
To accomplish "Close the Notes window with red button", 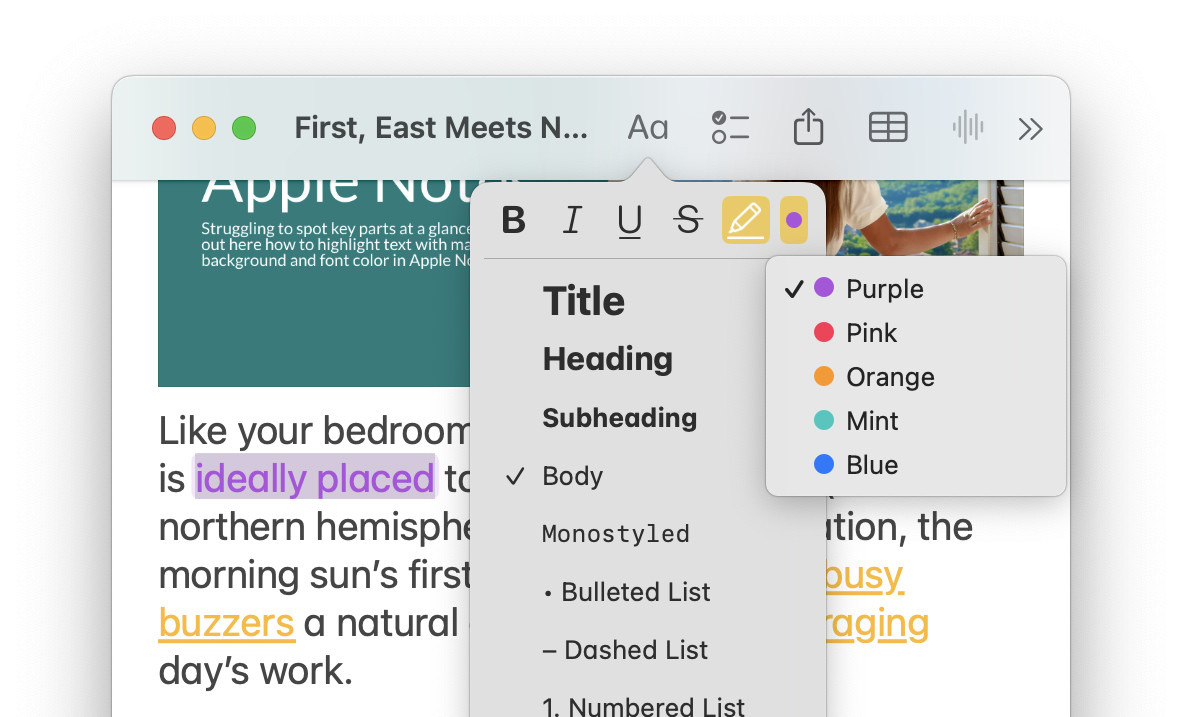I will [x=164, y=128].
